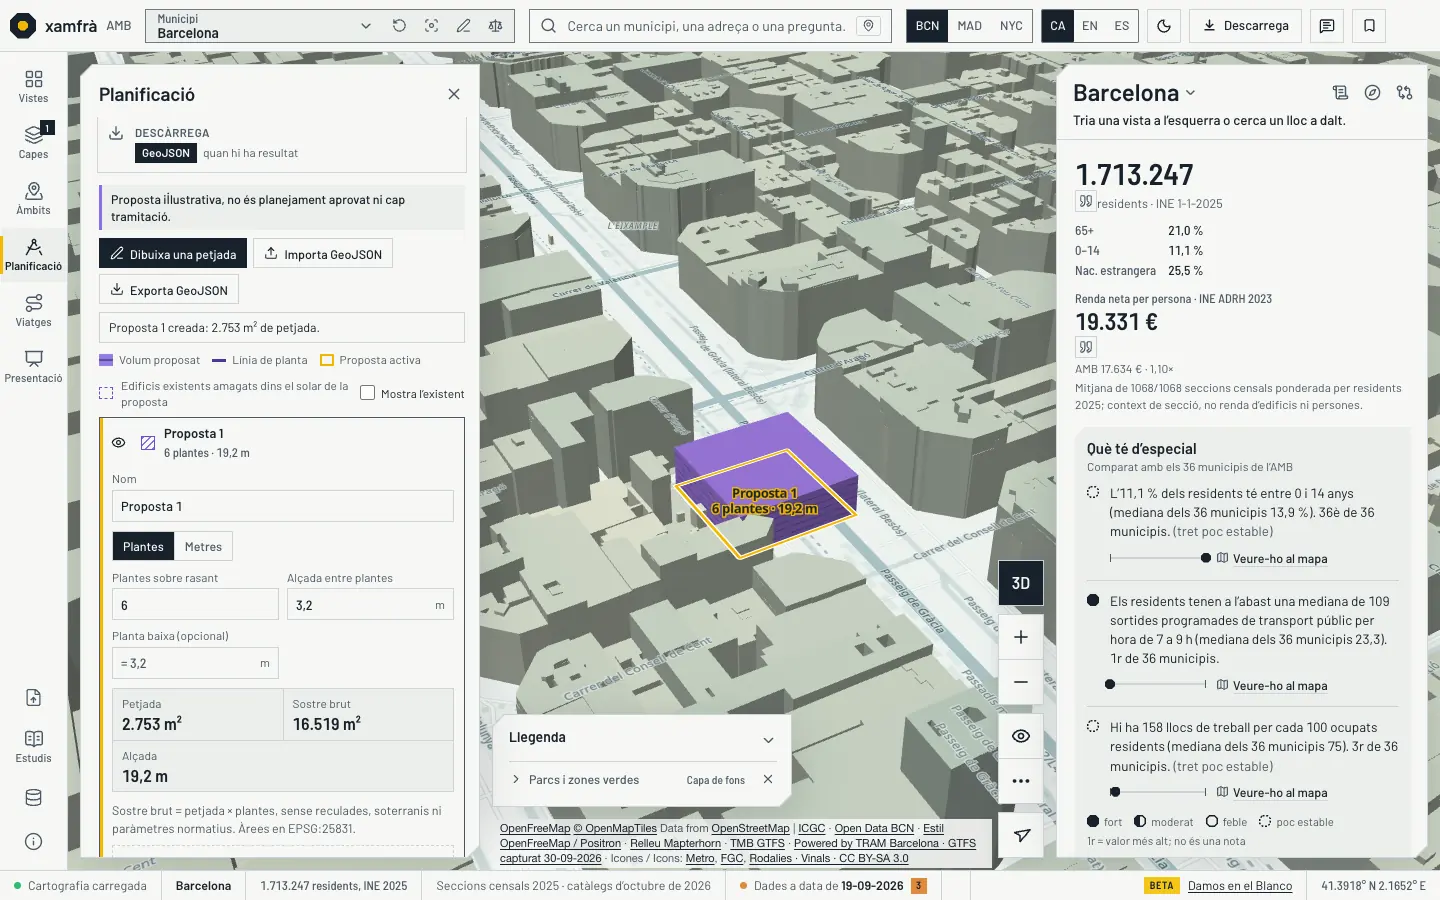Open the Capes layers panel
Image resolution: width=1440 pixels, height=900 pixels.
click(33, 142)
